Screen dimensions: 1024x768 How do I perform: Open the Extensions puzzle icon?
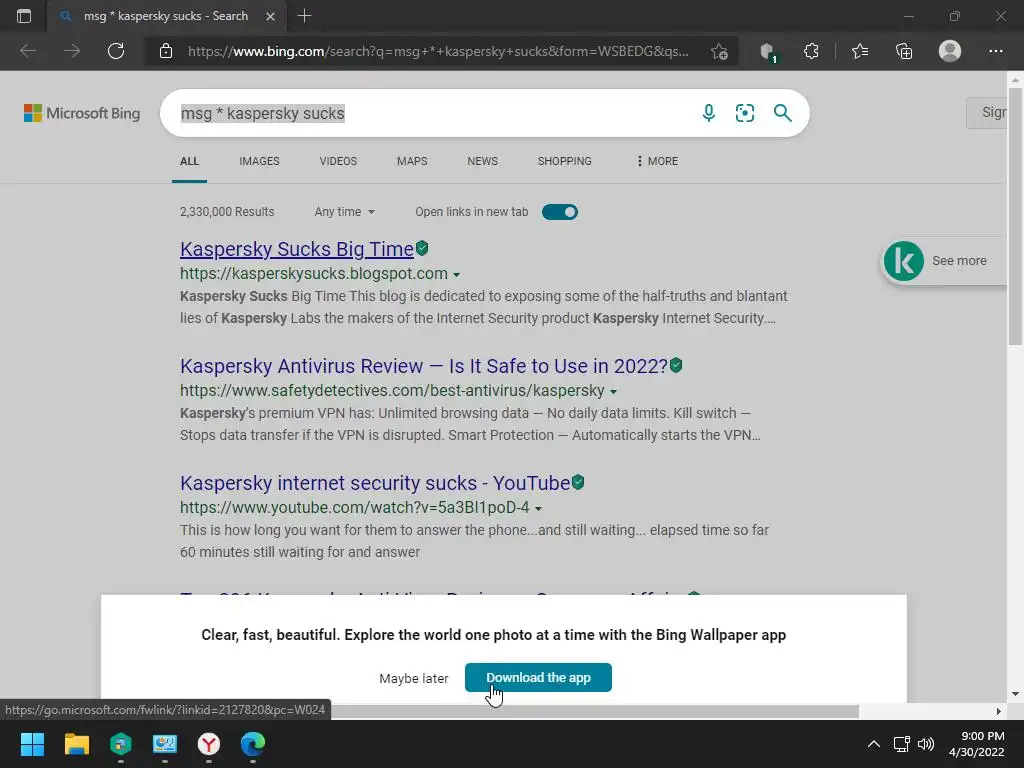tap(811, 51)
